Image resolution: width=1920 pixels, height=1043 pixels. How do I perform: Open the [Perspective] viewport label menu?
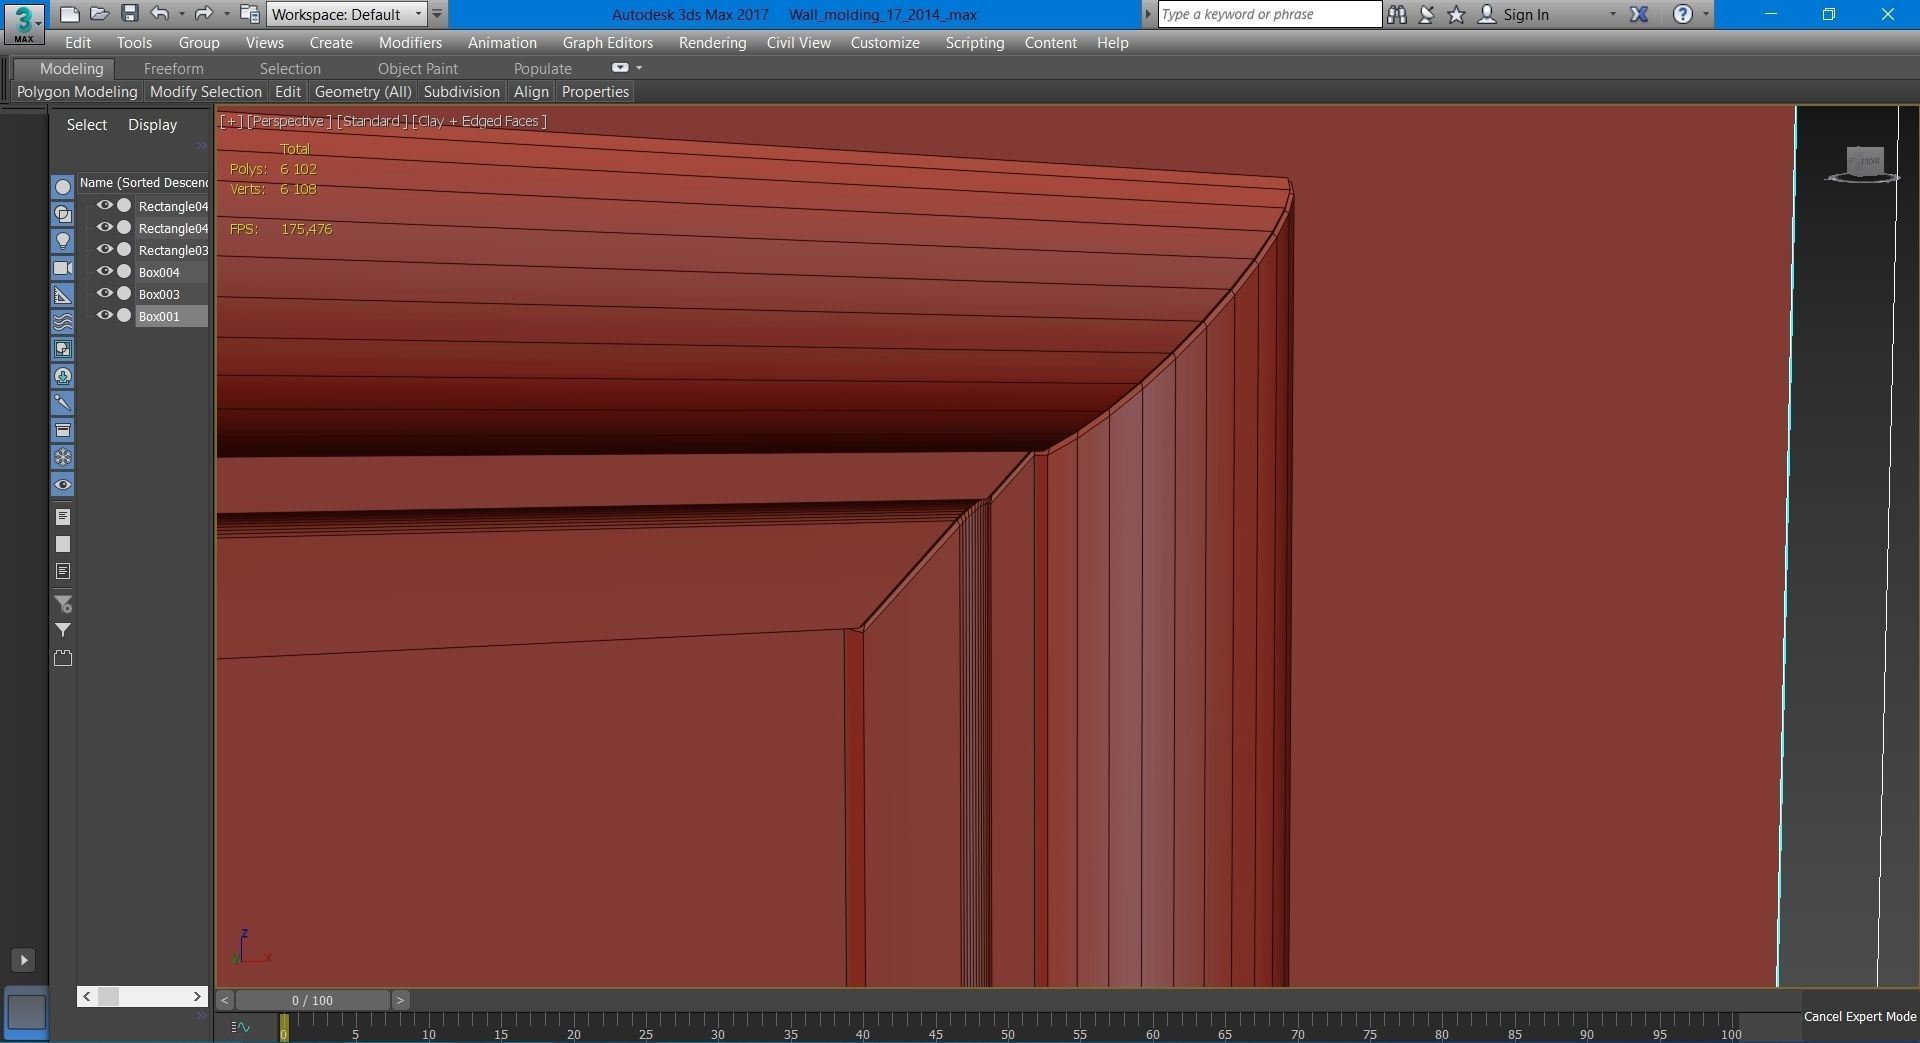tap(287, 121)
